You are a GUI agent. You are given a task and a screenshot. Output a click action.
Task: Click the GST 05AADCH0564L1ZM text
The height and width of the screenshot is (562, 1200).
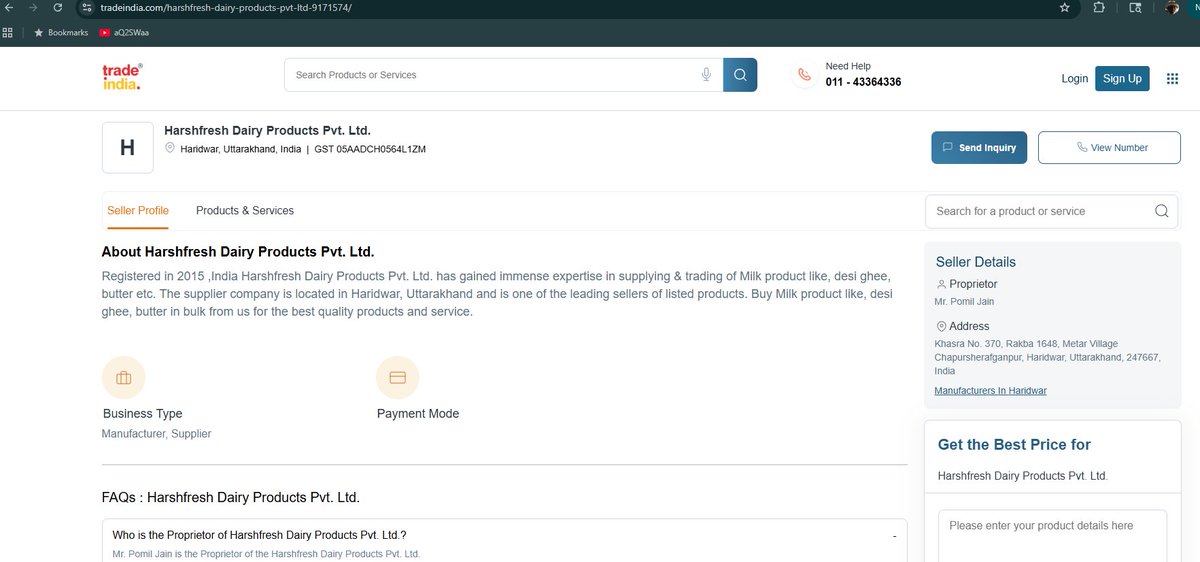370,149
